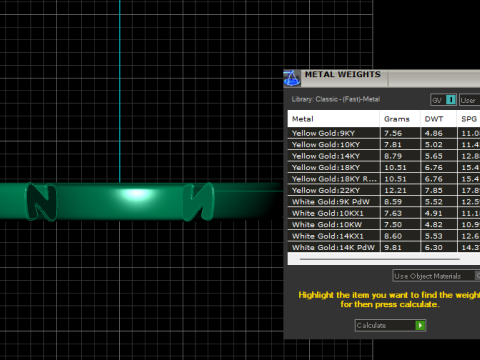The width and height of the screenshot is (480, 360).
Task: Click the horizontal scrollbar of the metal table
Action: click(x=380, y=259)
